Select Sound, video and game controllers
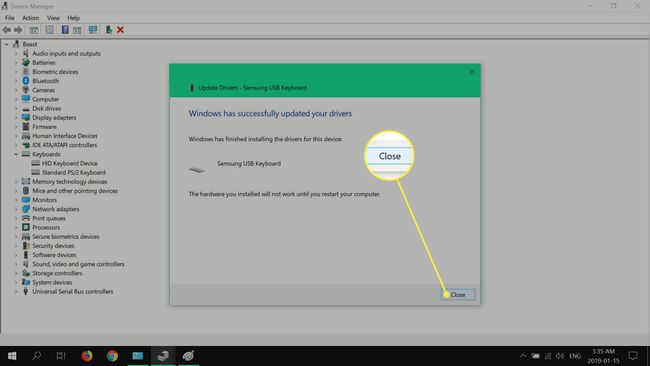 tap(78, 264)
